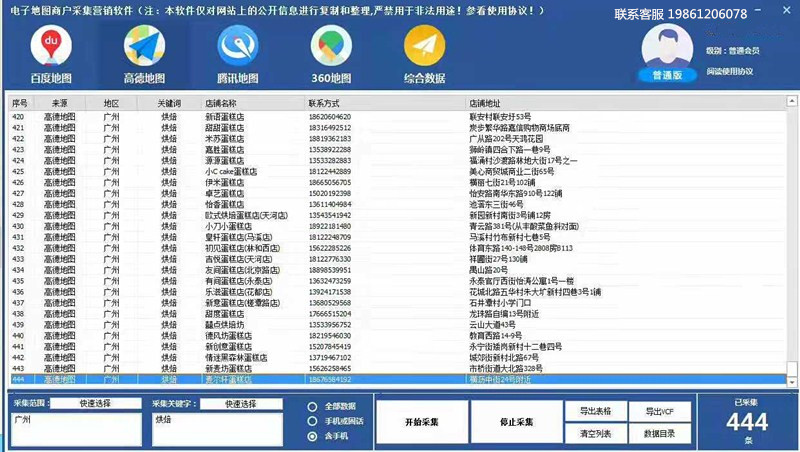This screenshot has width=800, height=452.
Task: Open 快速选择 for the 采集关键字 keyword
Action: point(240,404)
